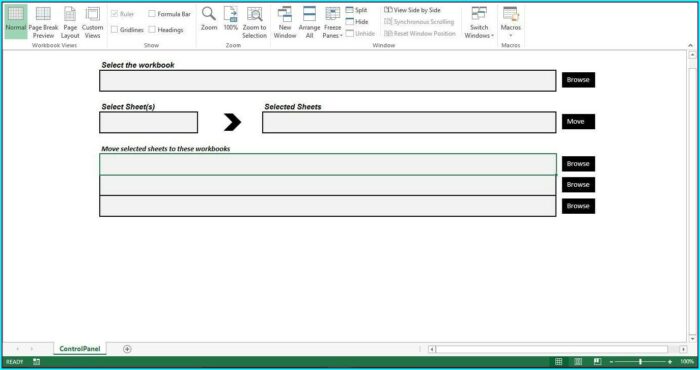The image size is (700, 370).
Task: Click the Unhide window option
Action: [x=360, y=33]
